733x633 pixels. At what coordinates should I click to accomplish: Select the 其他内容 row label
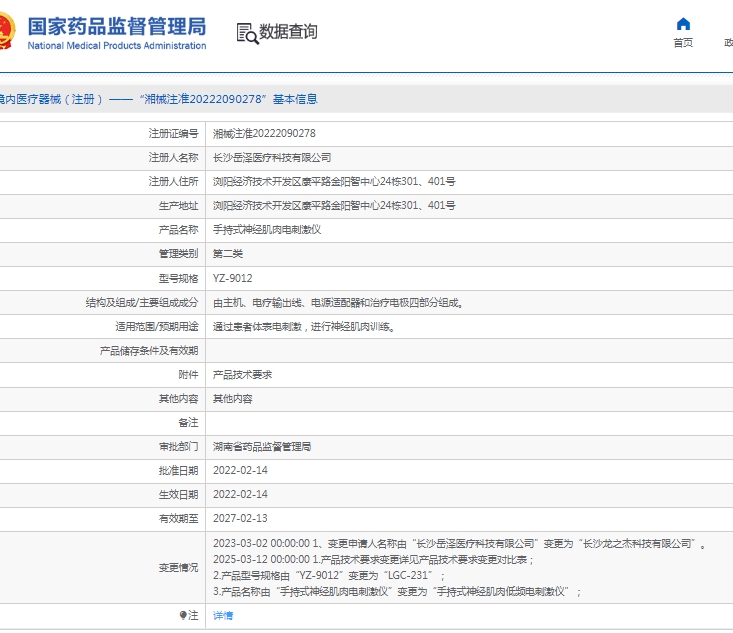point(179,399)
